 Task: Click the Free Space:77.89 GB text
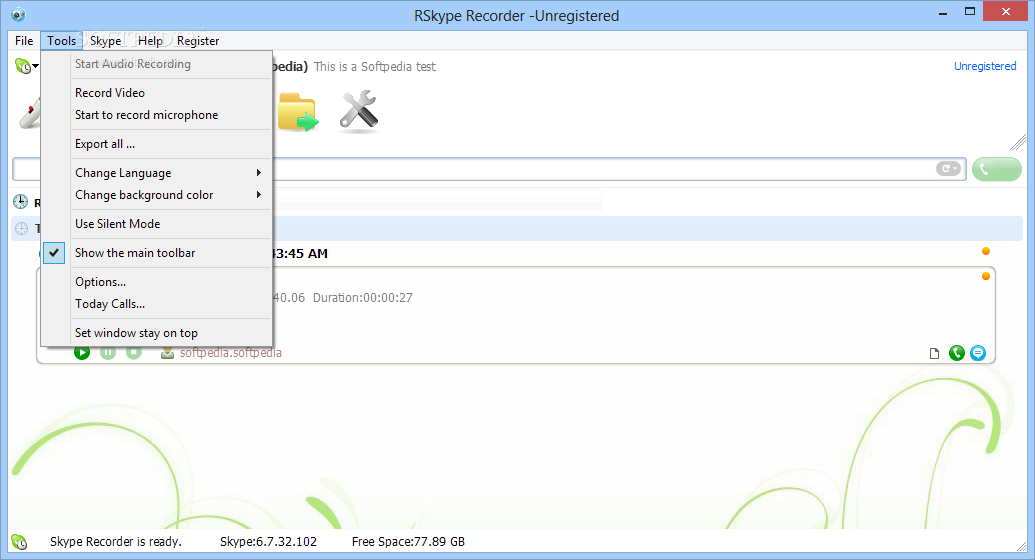click(408, 542)
